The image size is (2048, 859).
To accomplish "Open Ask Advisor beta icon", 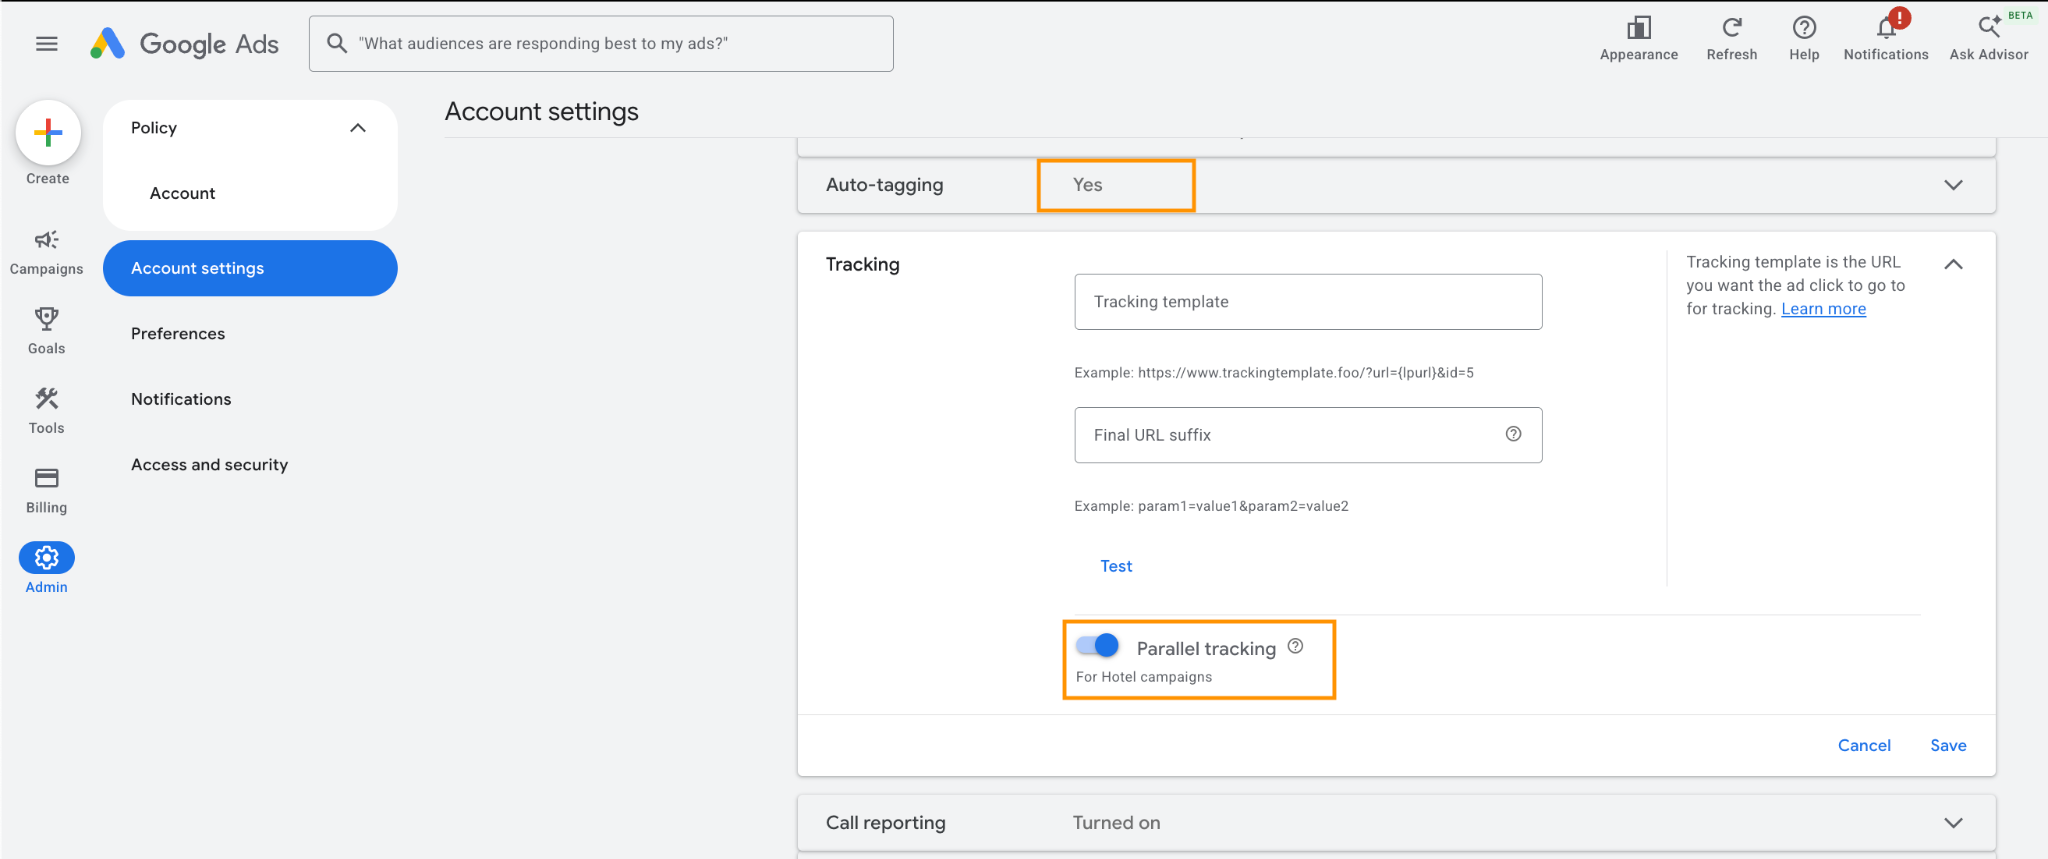I will click(x=1989, y=27).
